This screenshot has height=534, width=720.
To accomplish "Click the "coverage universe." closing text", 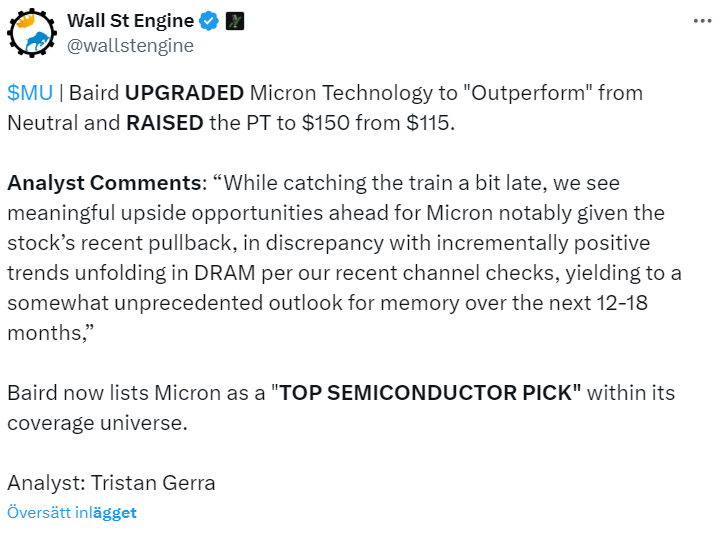I will [x=96, y=422].
